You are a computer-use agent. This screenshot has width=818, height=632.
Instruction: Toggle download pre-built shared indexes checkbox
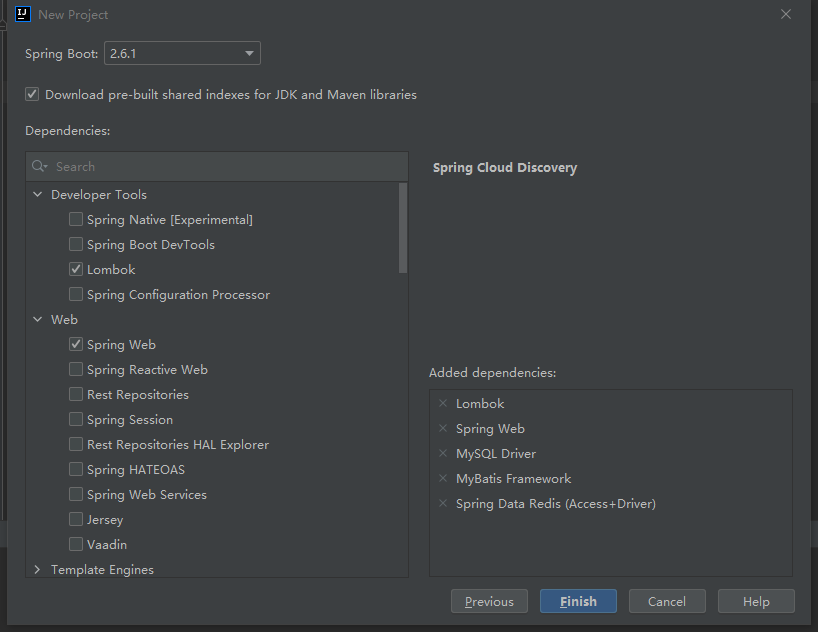(32, 94)
